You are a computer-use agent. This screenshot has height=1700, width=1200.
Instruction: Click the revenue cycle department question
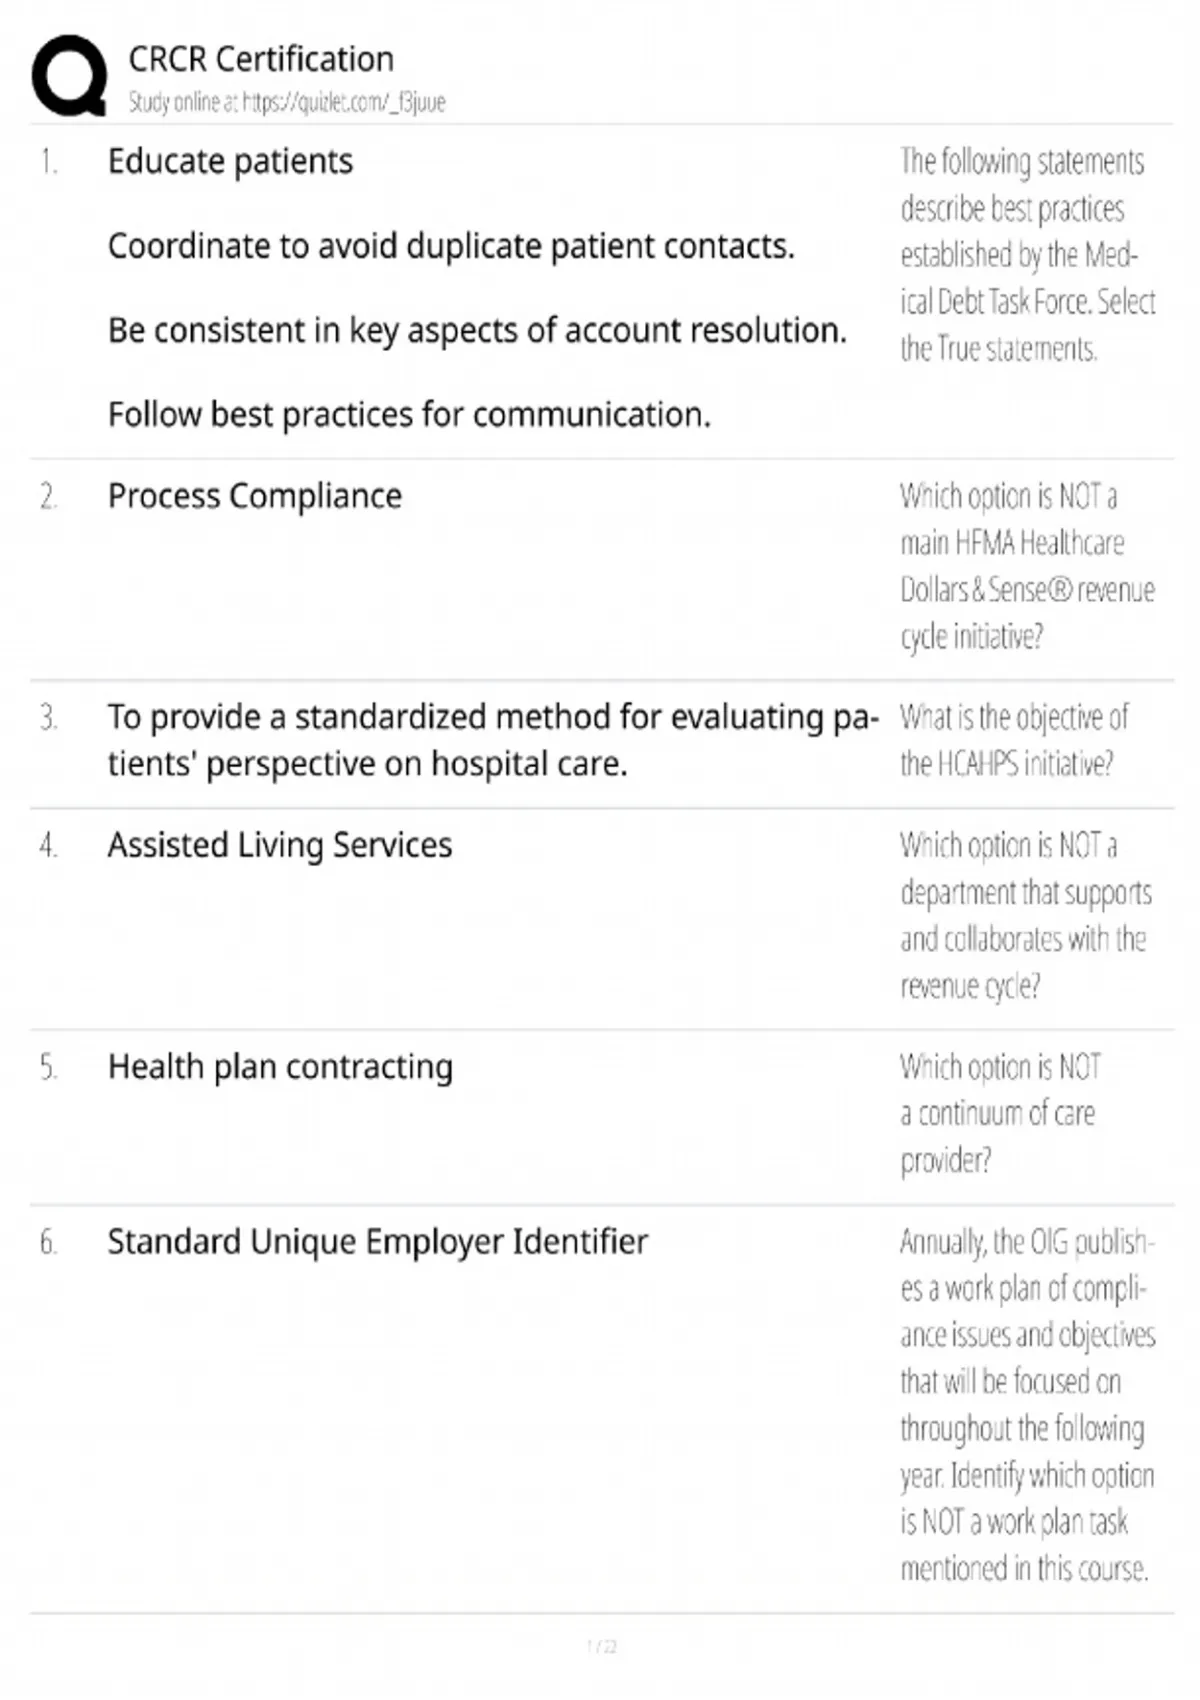[x=1025, y=915]
